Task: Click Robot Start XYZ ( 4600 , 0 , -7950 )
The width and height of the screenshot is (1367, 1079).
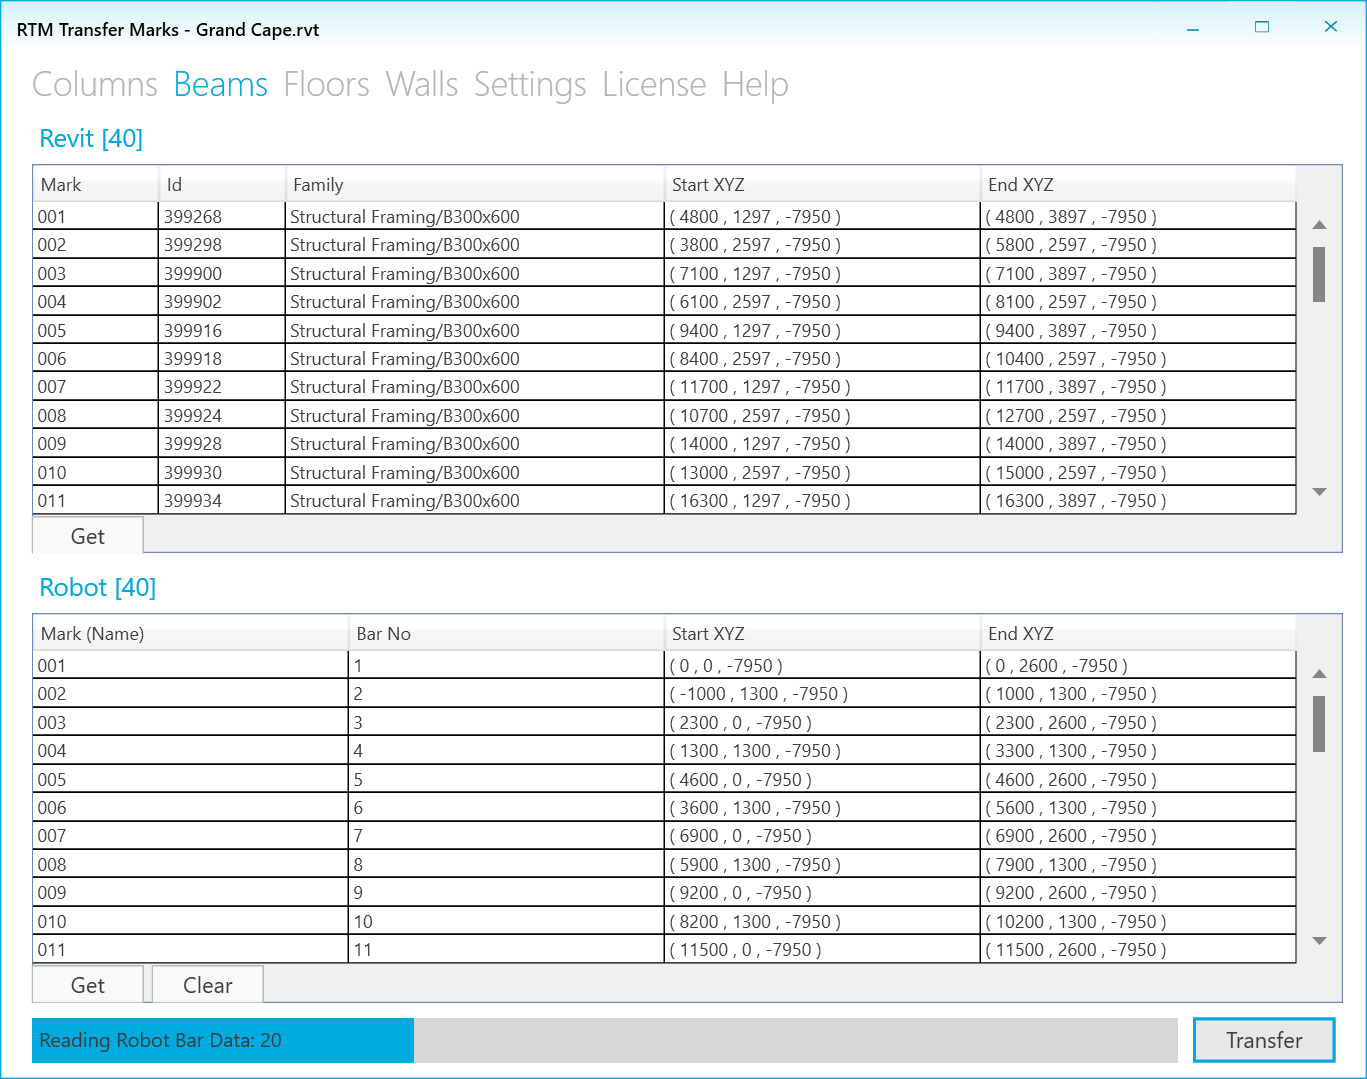Action: pyautogui.click(x=822, y=780)
